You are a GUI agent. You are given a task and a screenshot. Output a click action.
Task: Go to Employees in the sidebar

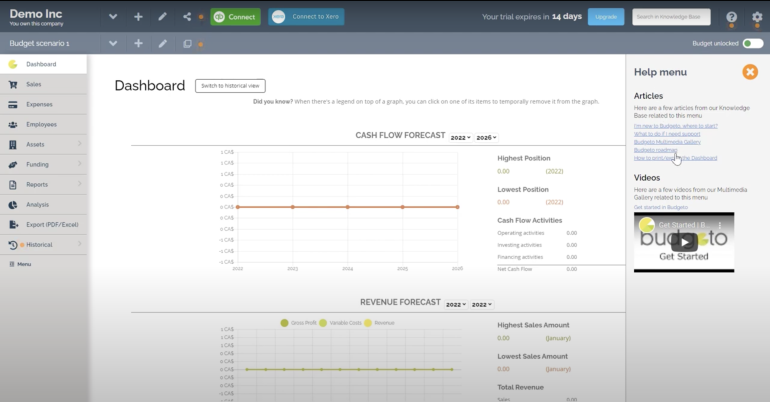(x=43, y=124)
